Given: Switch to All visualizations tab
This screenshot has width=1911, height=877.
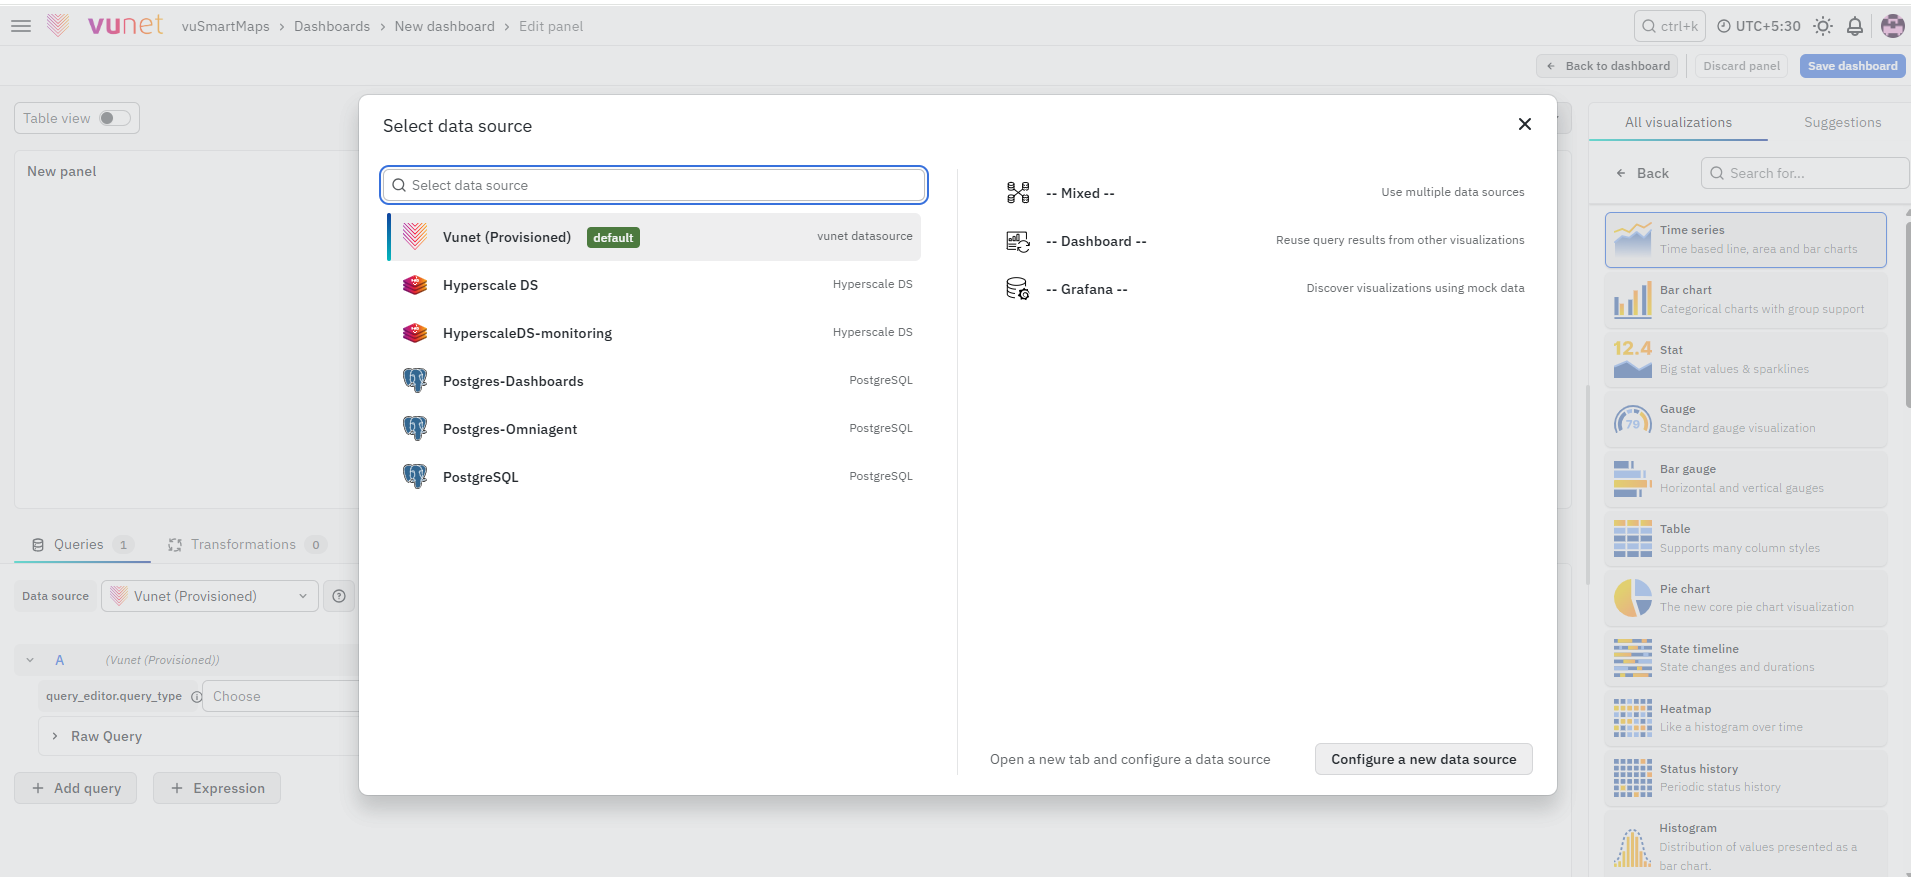Looking at the screenshot, I should point(1678,122).
